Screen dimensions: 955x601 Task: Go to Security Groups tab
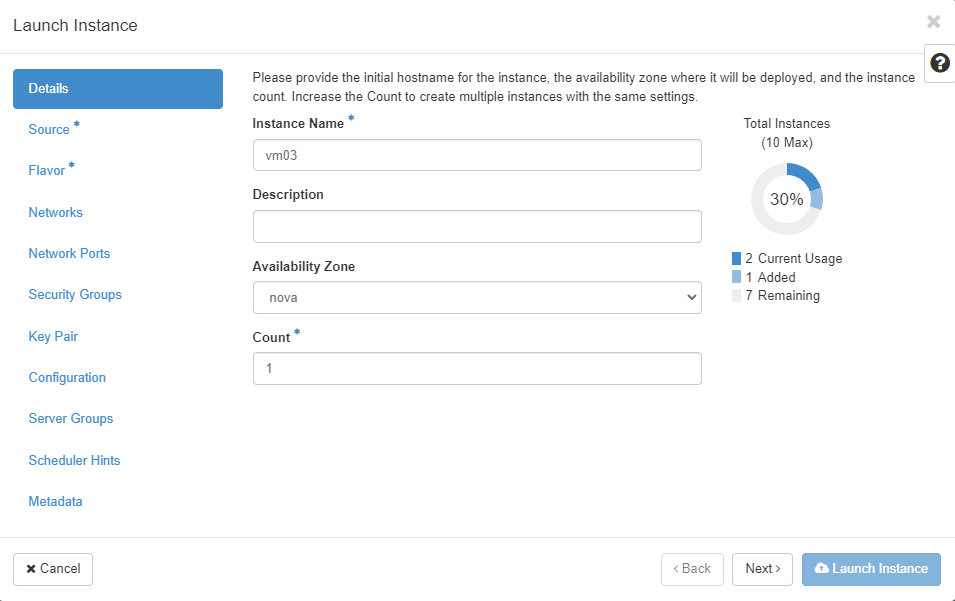(75, 295)
